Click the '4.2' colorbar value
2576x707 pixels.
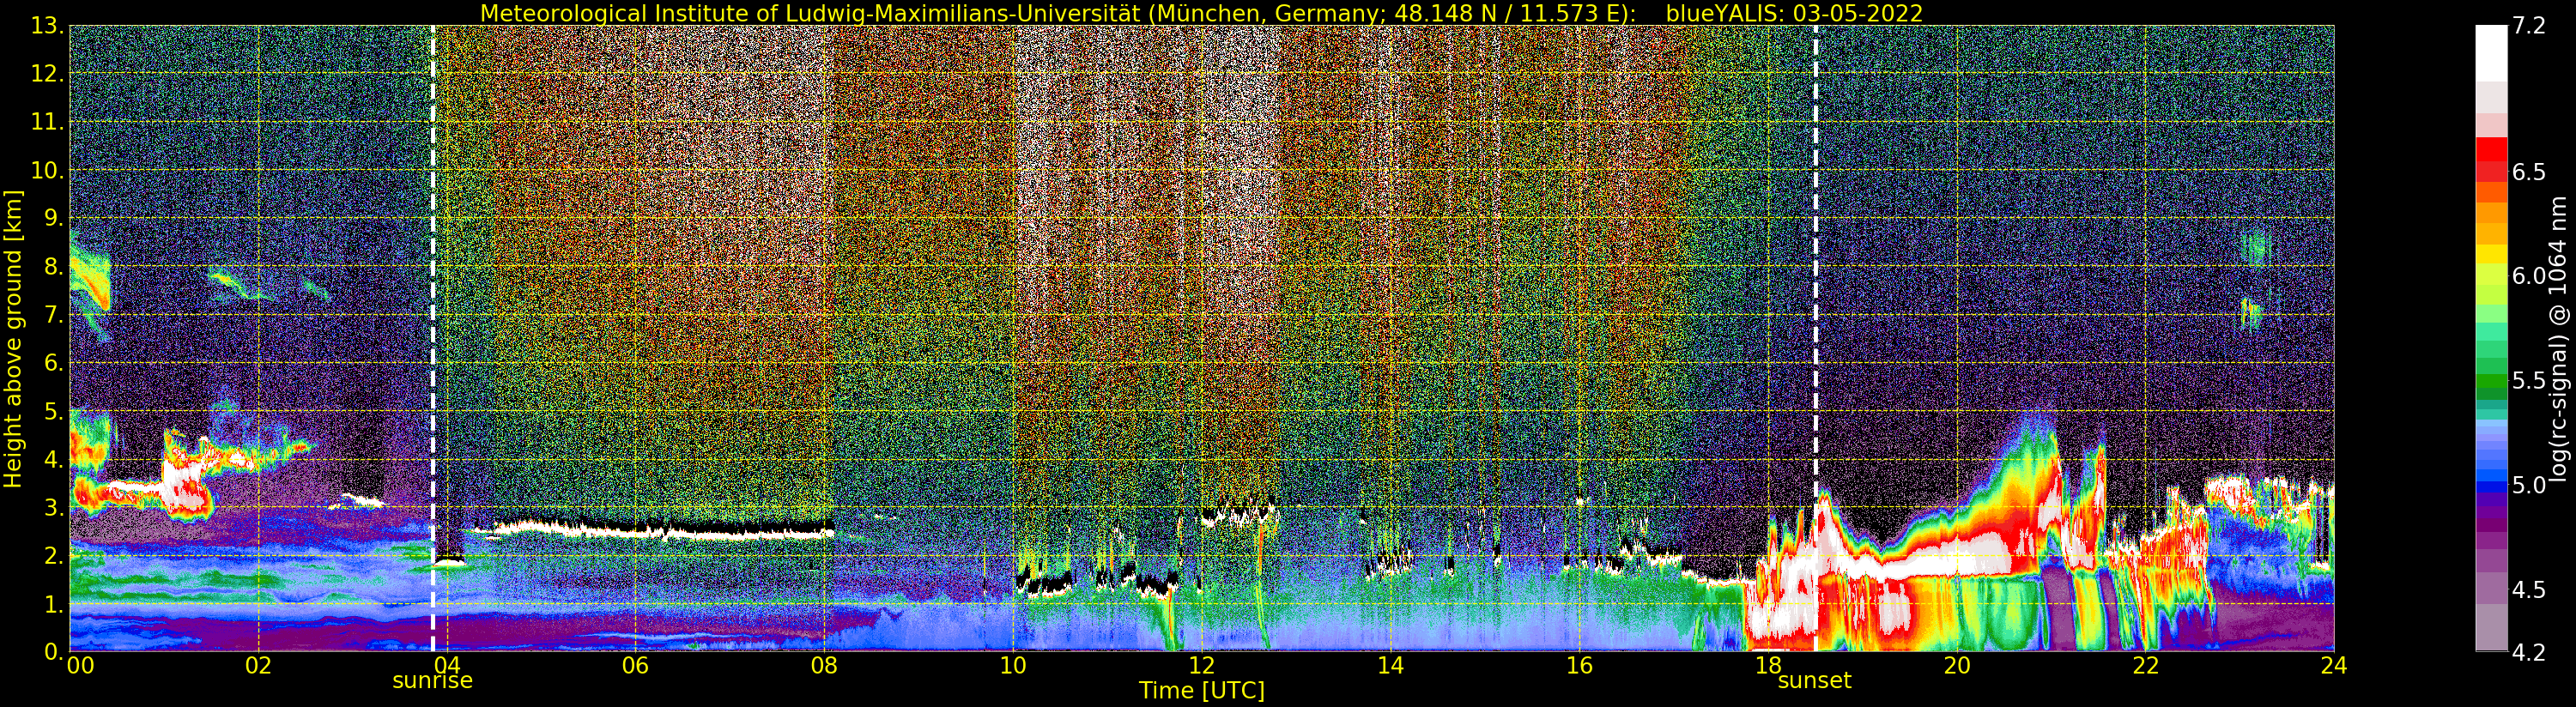click(x=2529, y=653)
